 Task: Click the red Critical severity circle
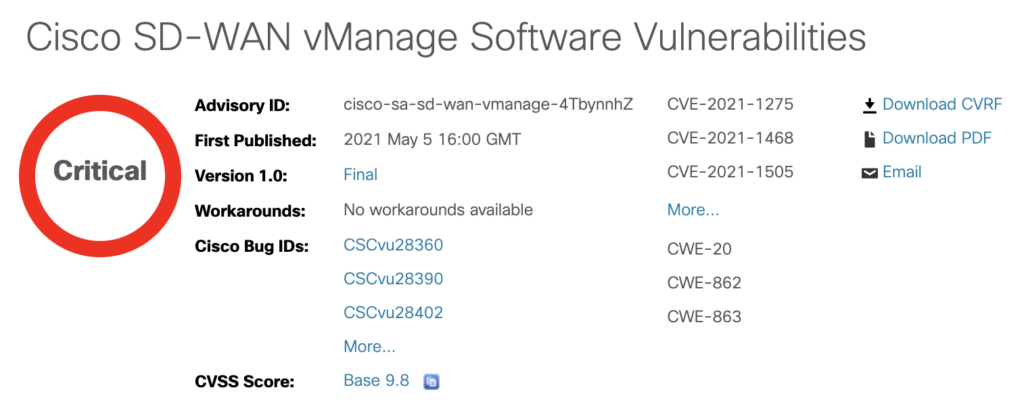coord(100,171)
